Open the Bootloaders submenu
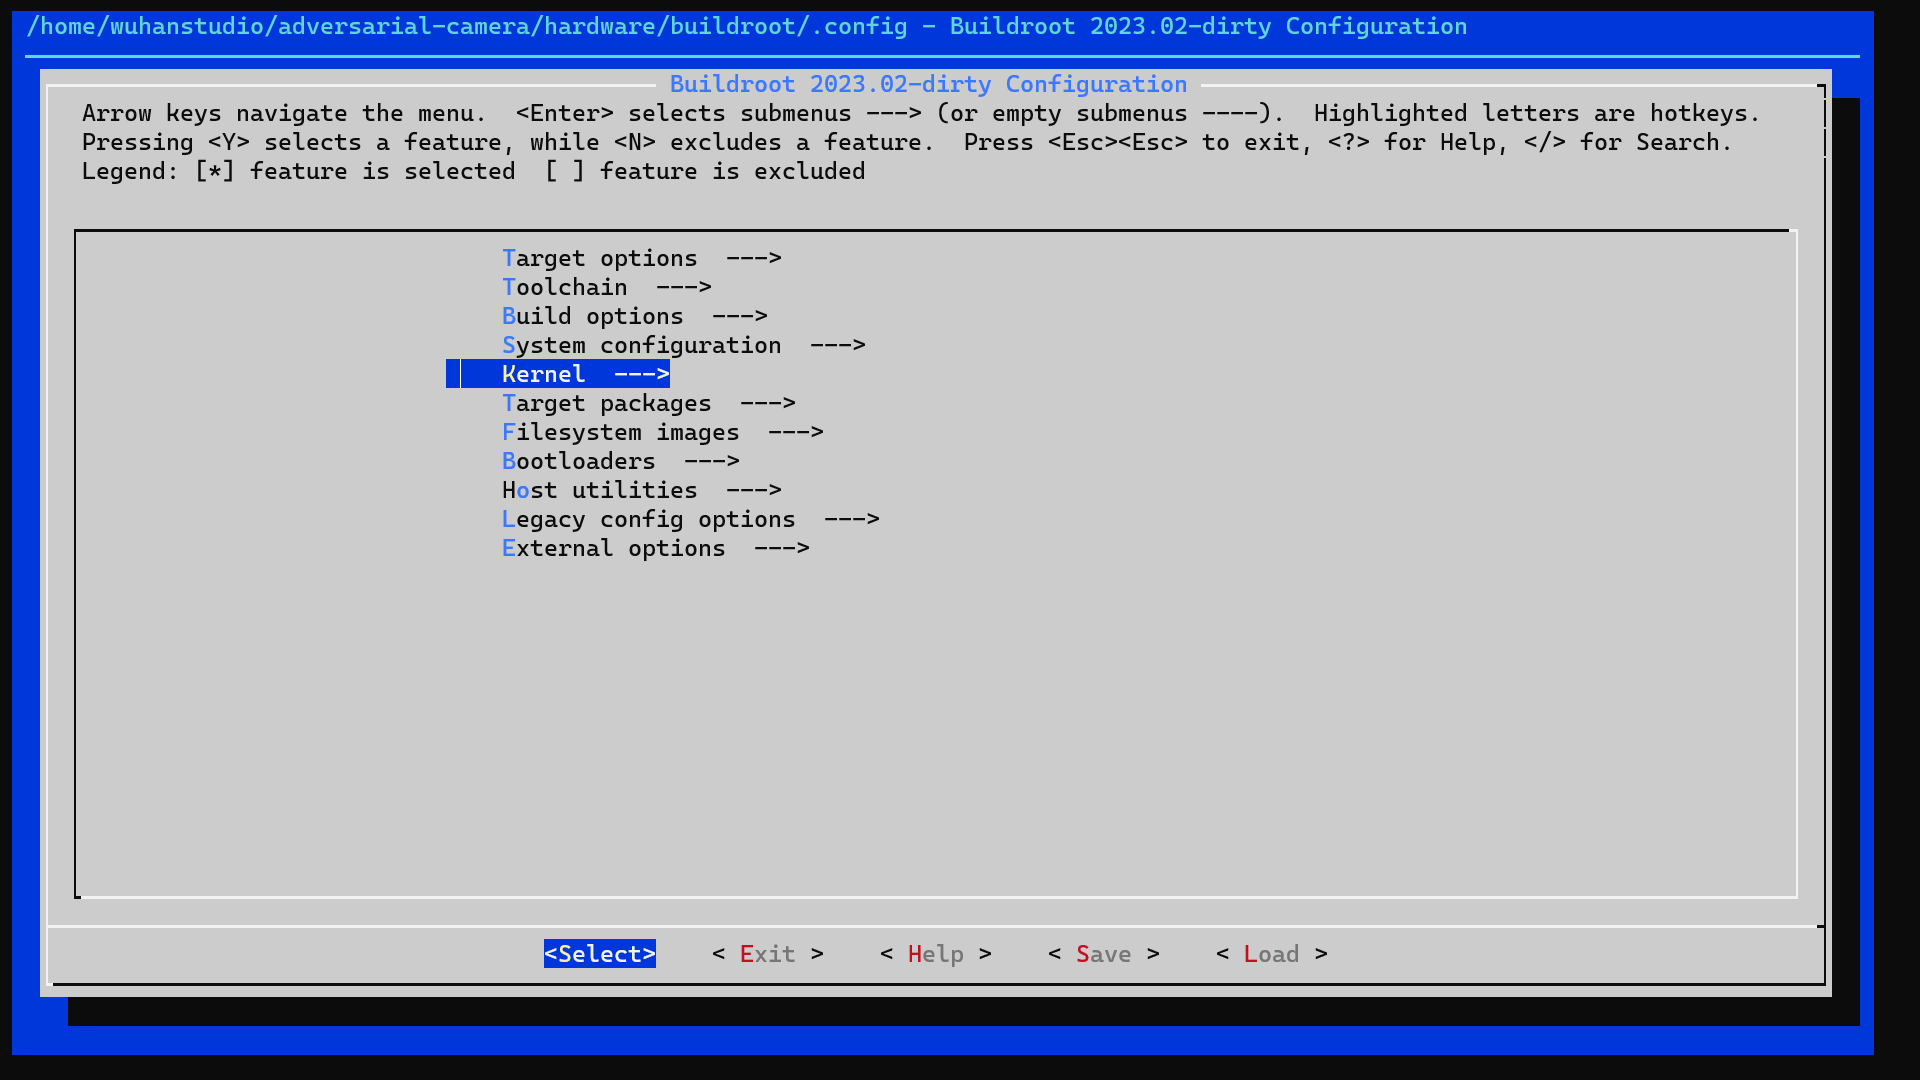 coord(579,460)
